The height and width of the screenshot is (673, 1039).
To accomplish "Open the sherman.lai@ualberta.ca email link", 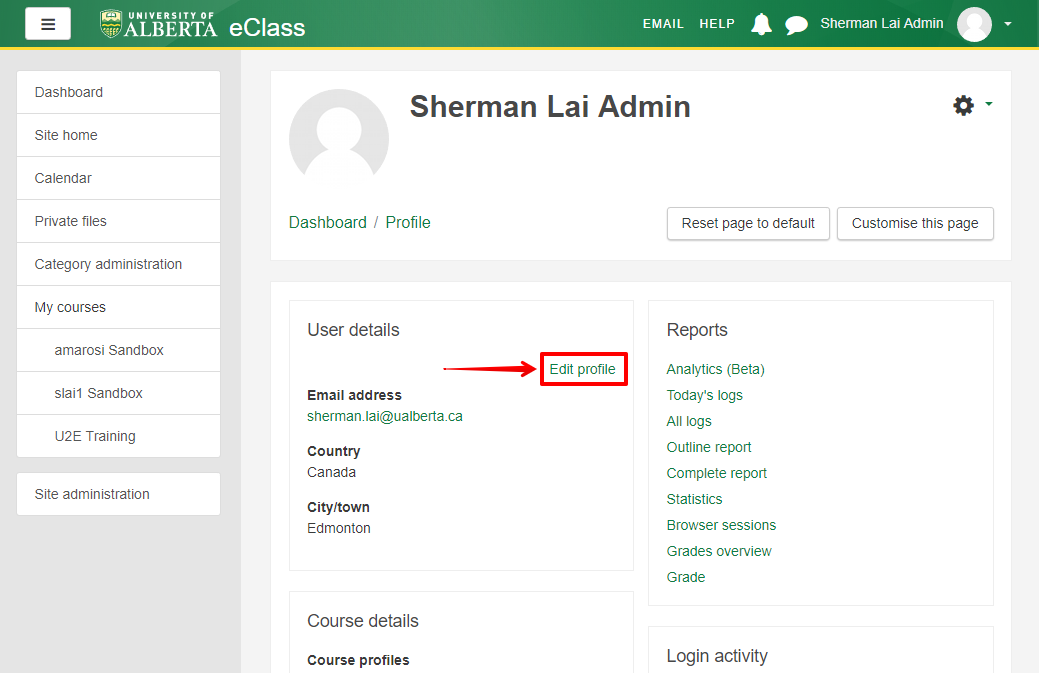I will click(x=384, y=416).
